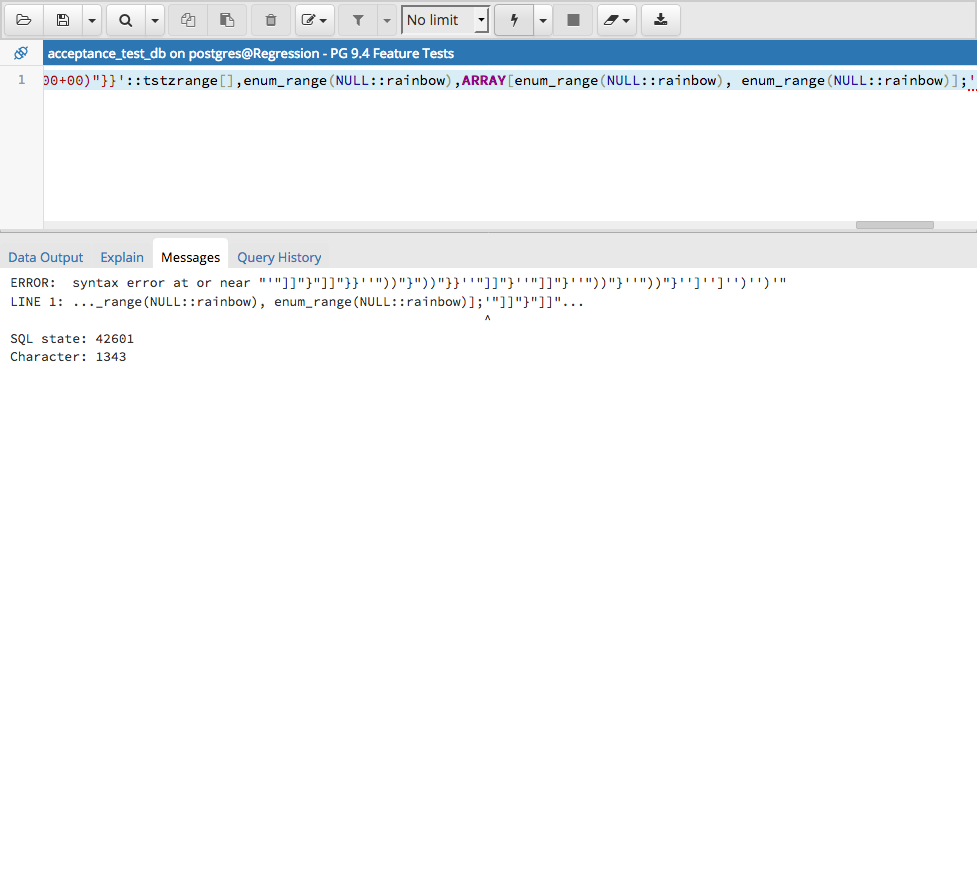This screenshot has width=977, height=891.
Task: Open the Explain tab
Action: 122,257
